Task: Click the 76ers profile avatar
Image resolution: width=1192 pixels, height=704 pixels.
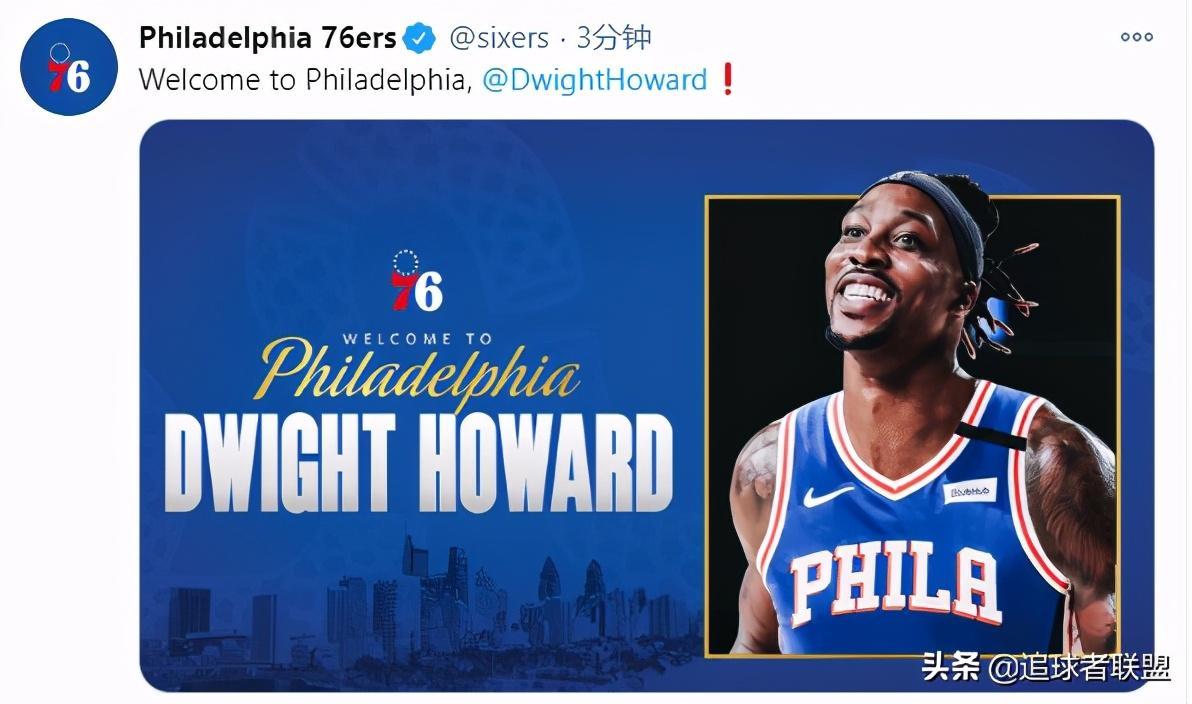Action: pyautogui.click(x=68, y=67)
